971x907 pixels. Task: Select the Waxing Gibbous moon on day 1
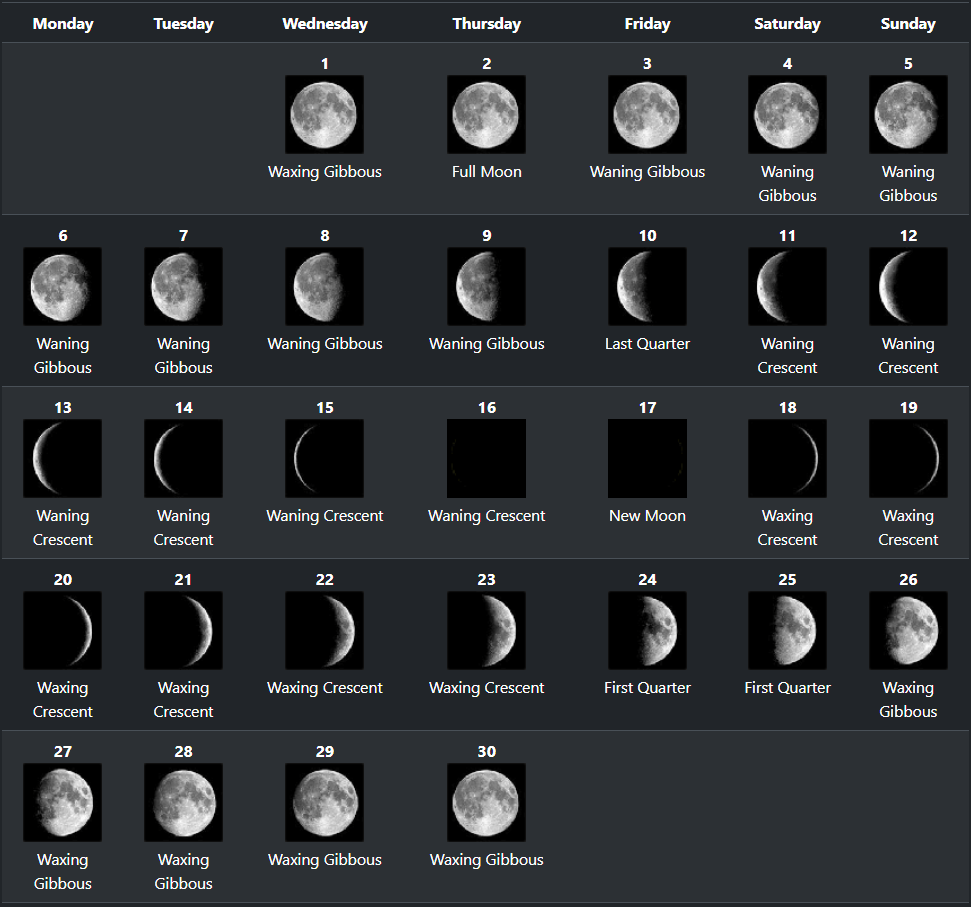[324, 115]
